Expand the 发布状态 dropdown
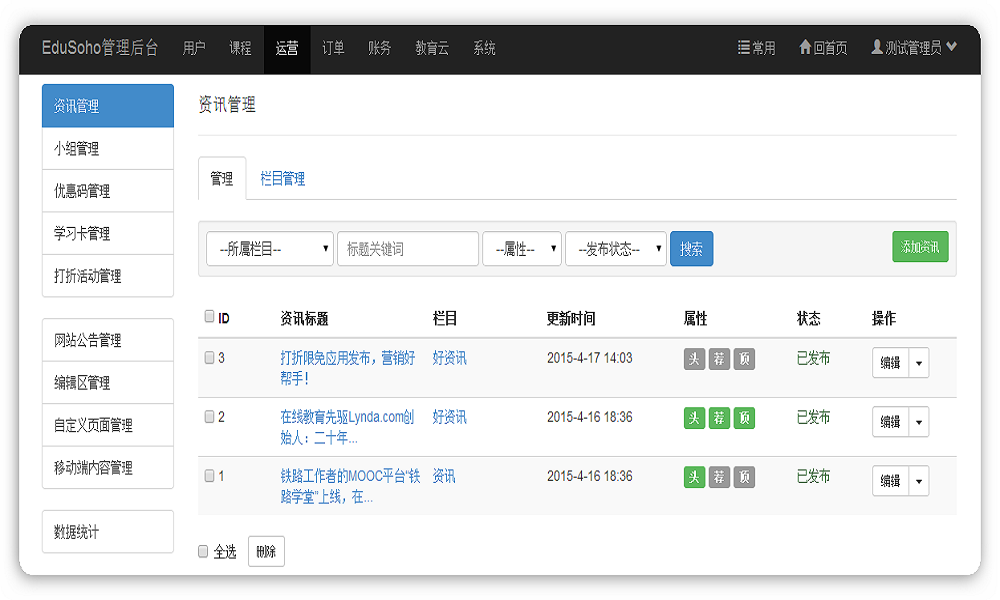 tap(615, 249)
